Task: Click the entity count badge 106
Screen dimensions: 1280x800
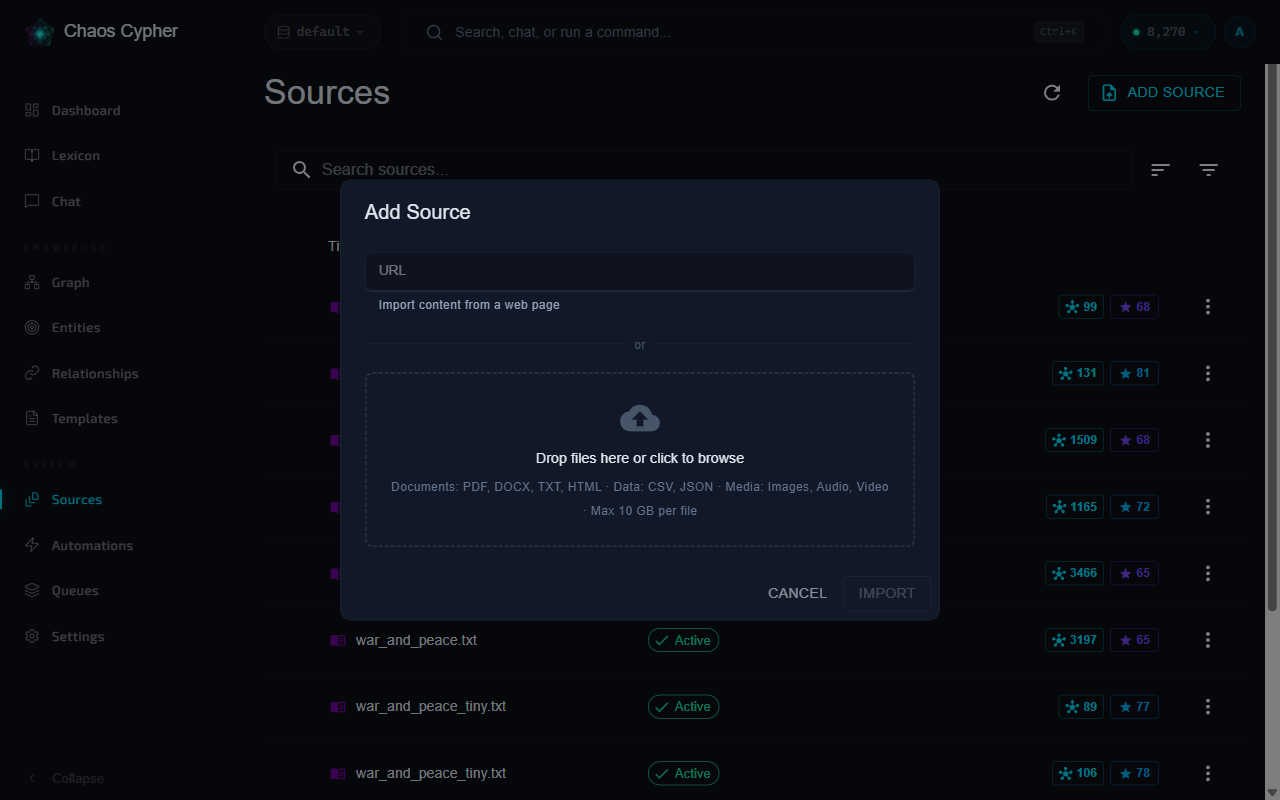Action: (x=1078, y=773)
